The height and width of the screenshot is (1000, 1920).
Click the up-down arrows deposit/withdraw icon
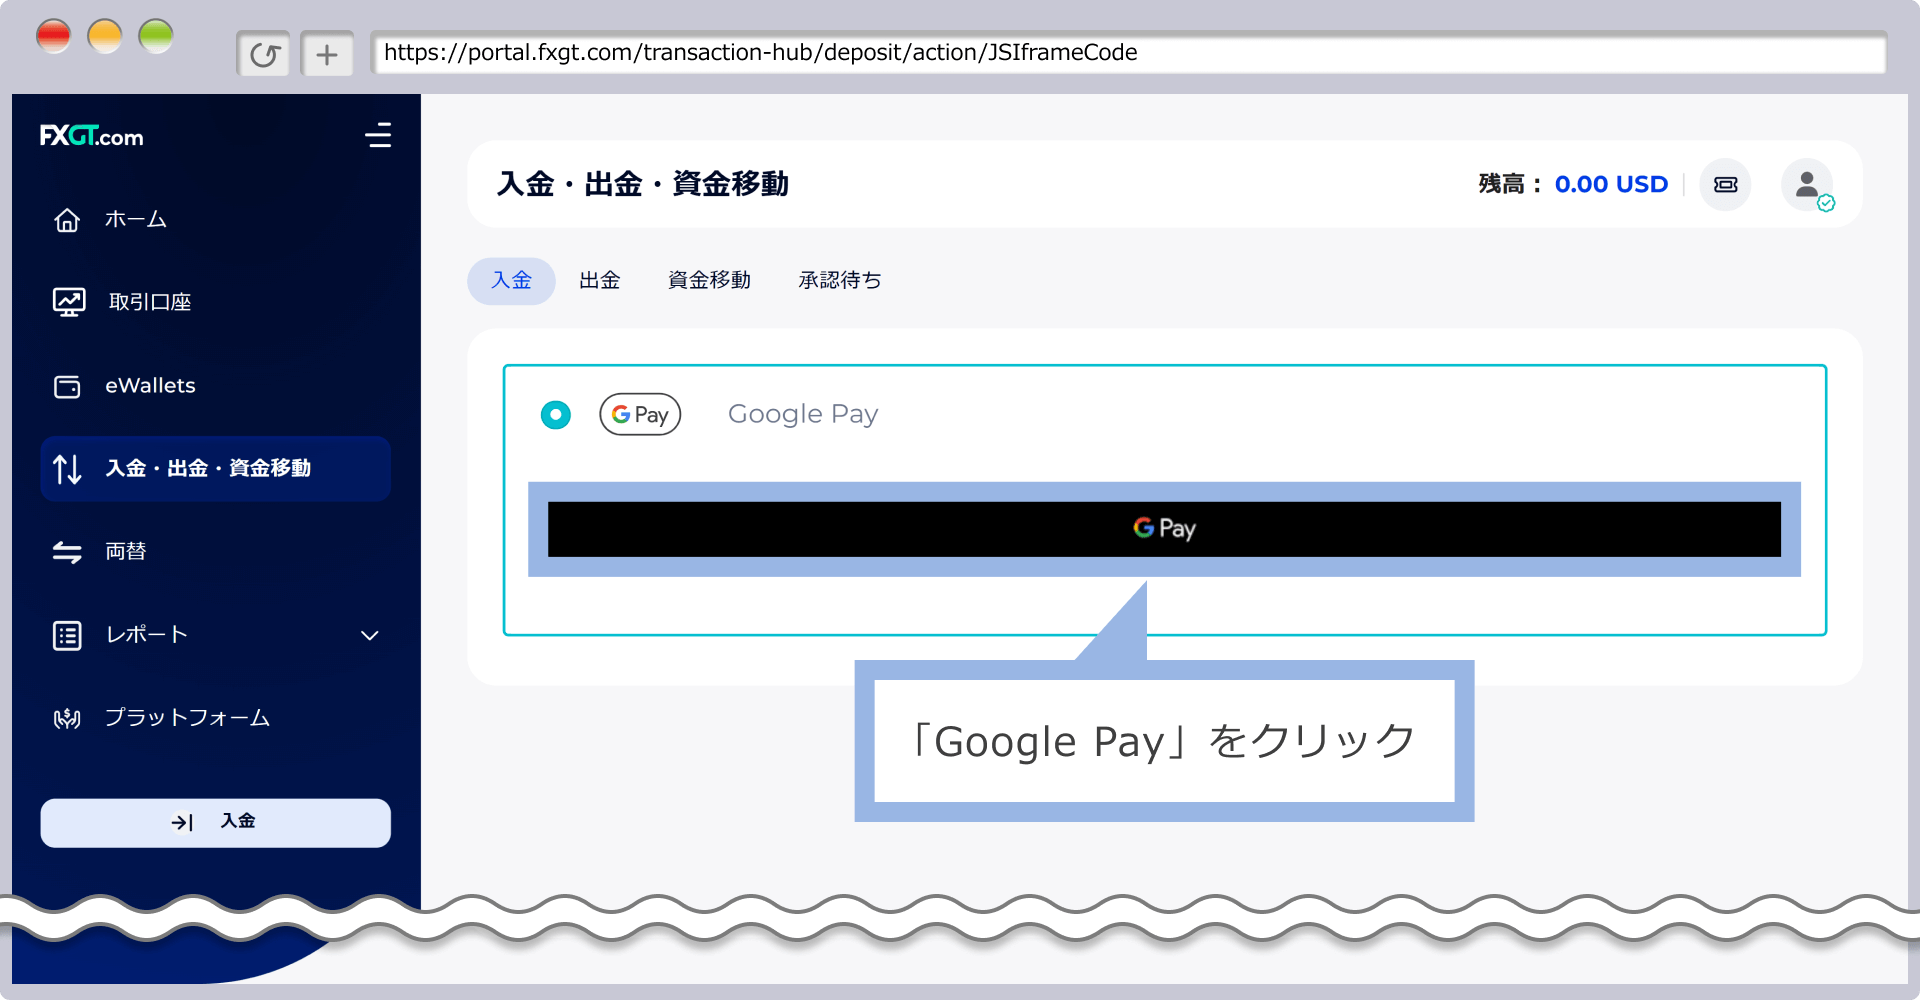coord(67,468)
